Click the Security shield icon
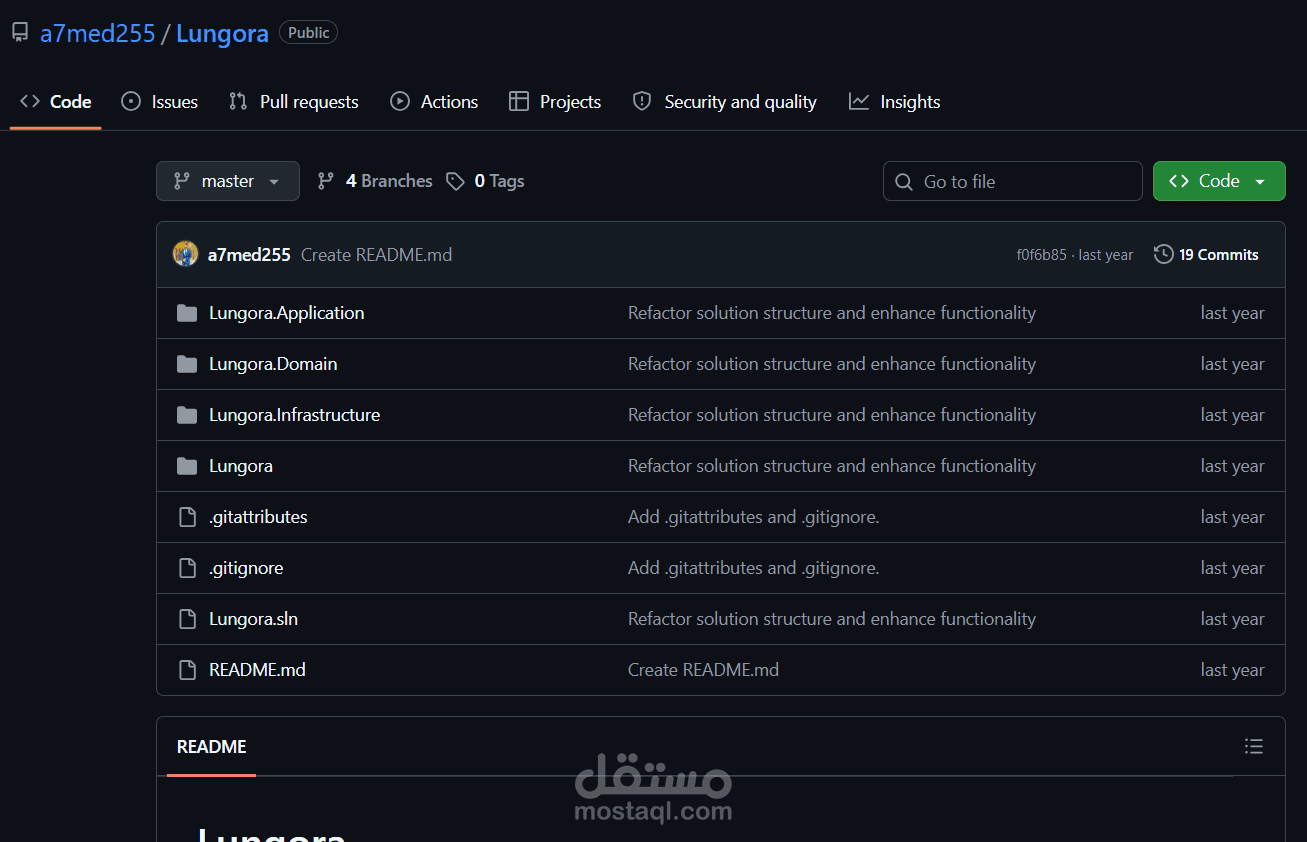Viewport: 1307px width, 842px height. [x=642, y=102]
